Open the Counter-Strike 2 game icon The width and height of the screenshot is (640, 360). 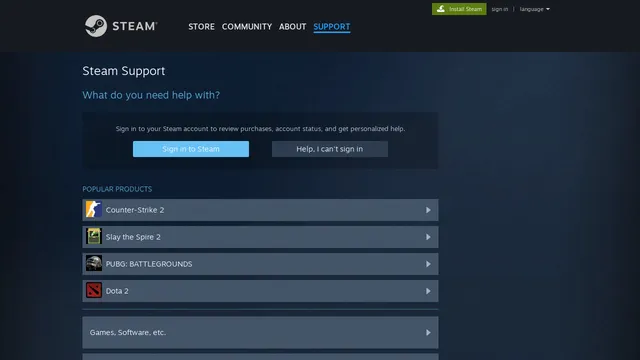93,209
